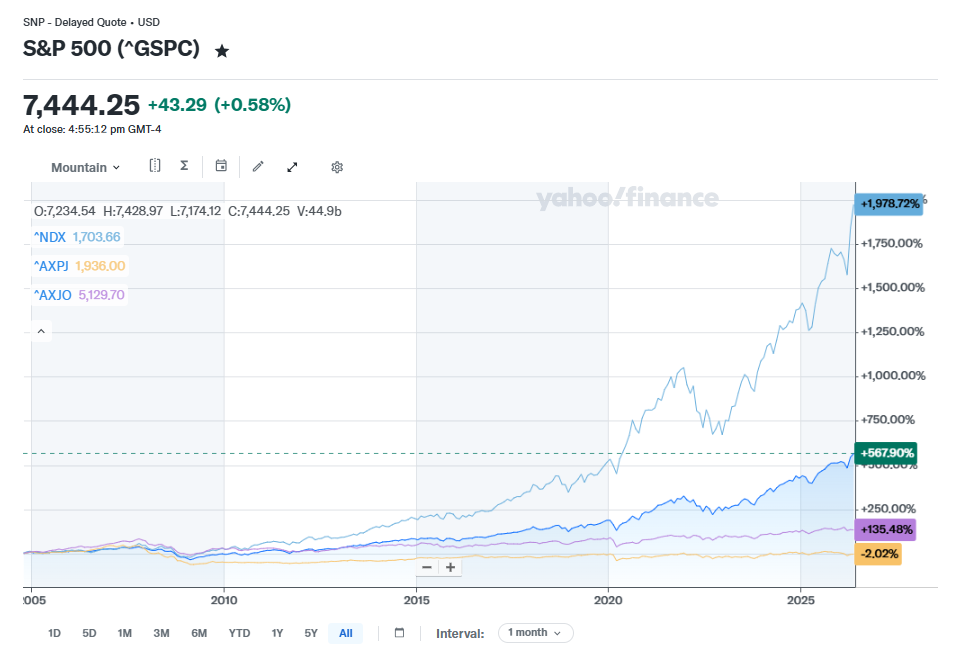Click the H:7,428.97 high value
The height and width of the screenshot is (657, 957).
click(x=133, y=211)
